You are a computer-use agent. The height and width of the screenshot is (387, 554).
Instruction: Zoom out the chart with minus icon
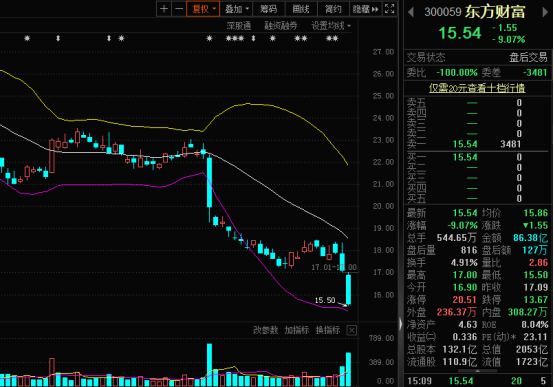tap(179, 9)
